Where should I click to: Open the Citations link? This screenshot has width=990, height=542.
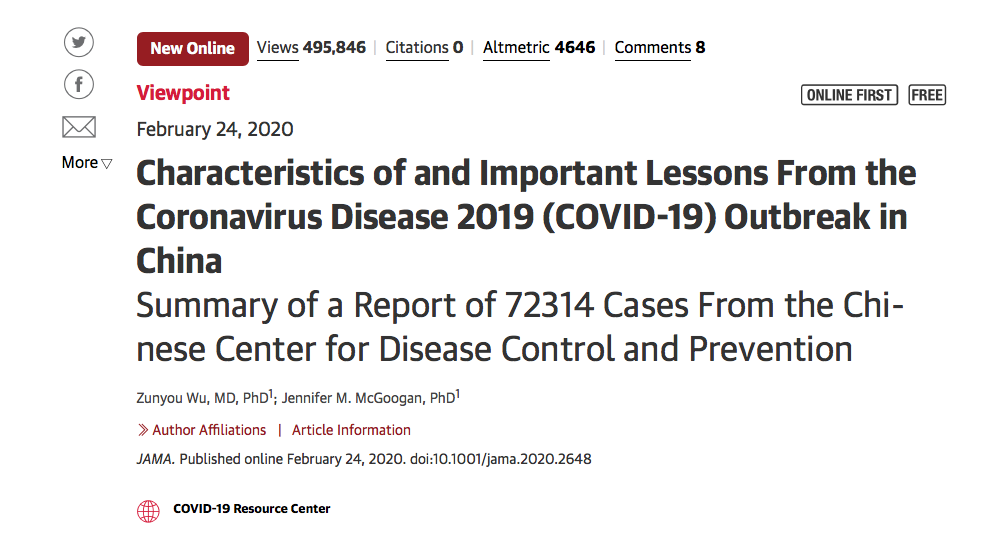[424, 48]
